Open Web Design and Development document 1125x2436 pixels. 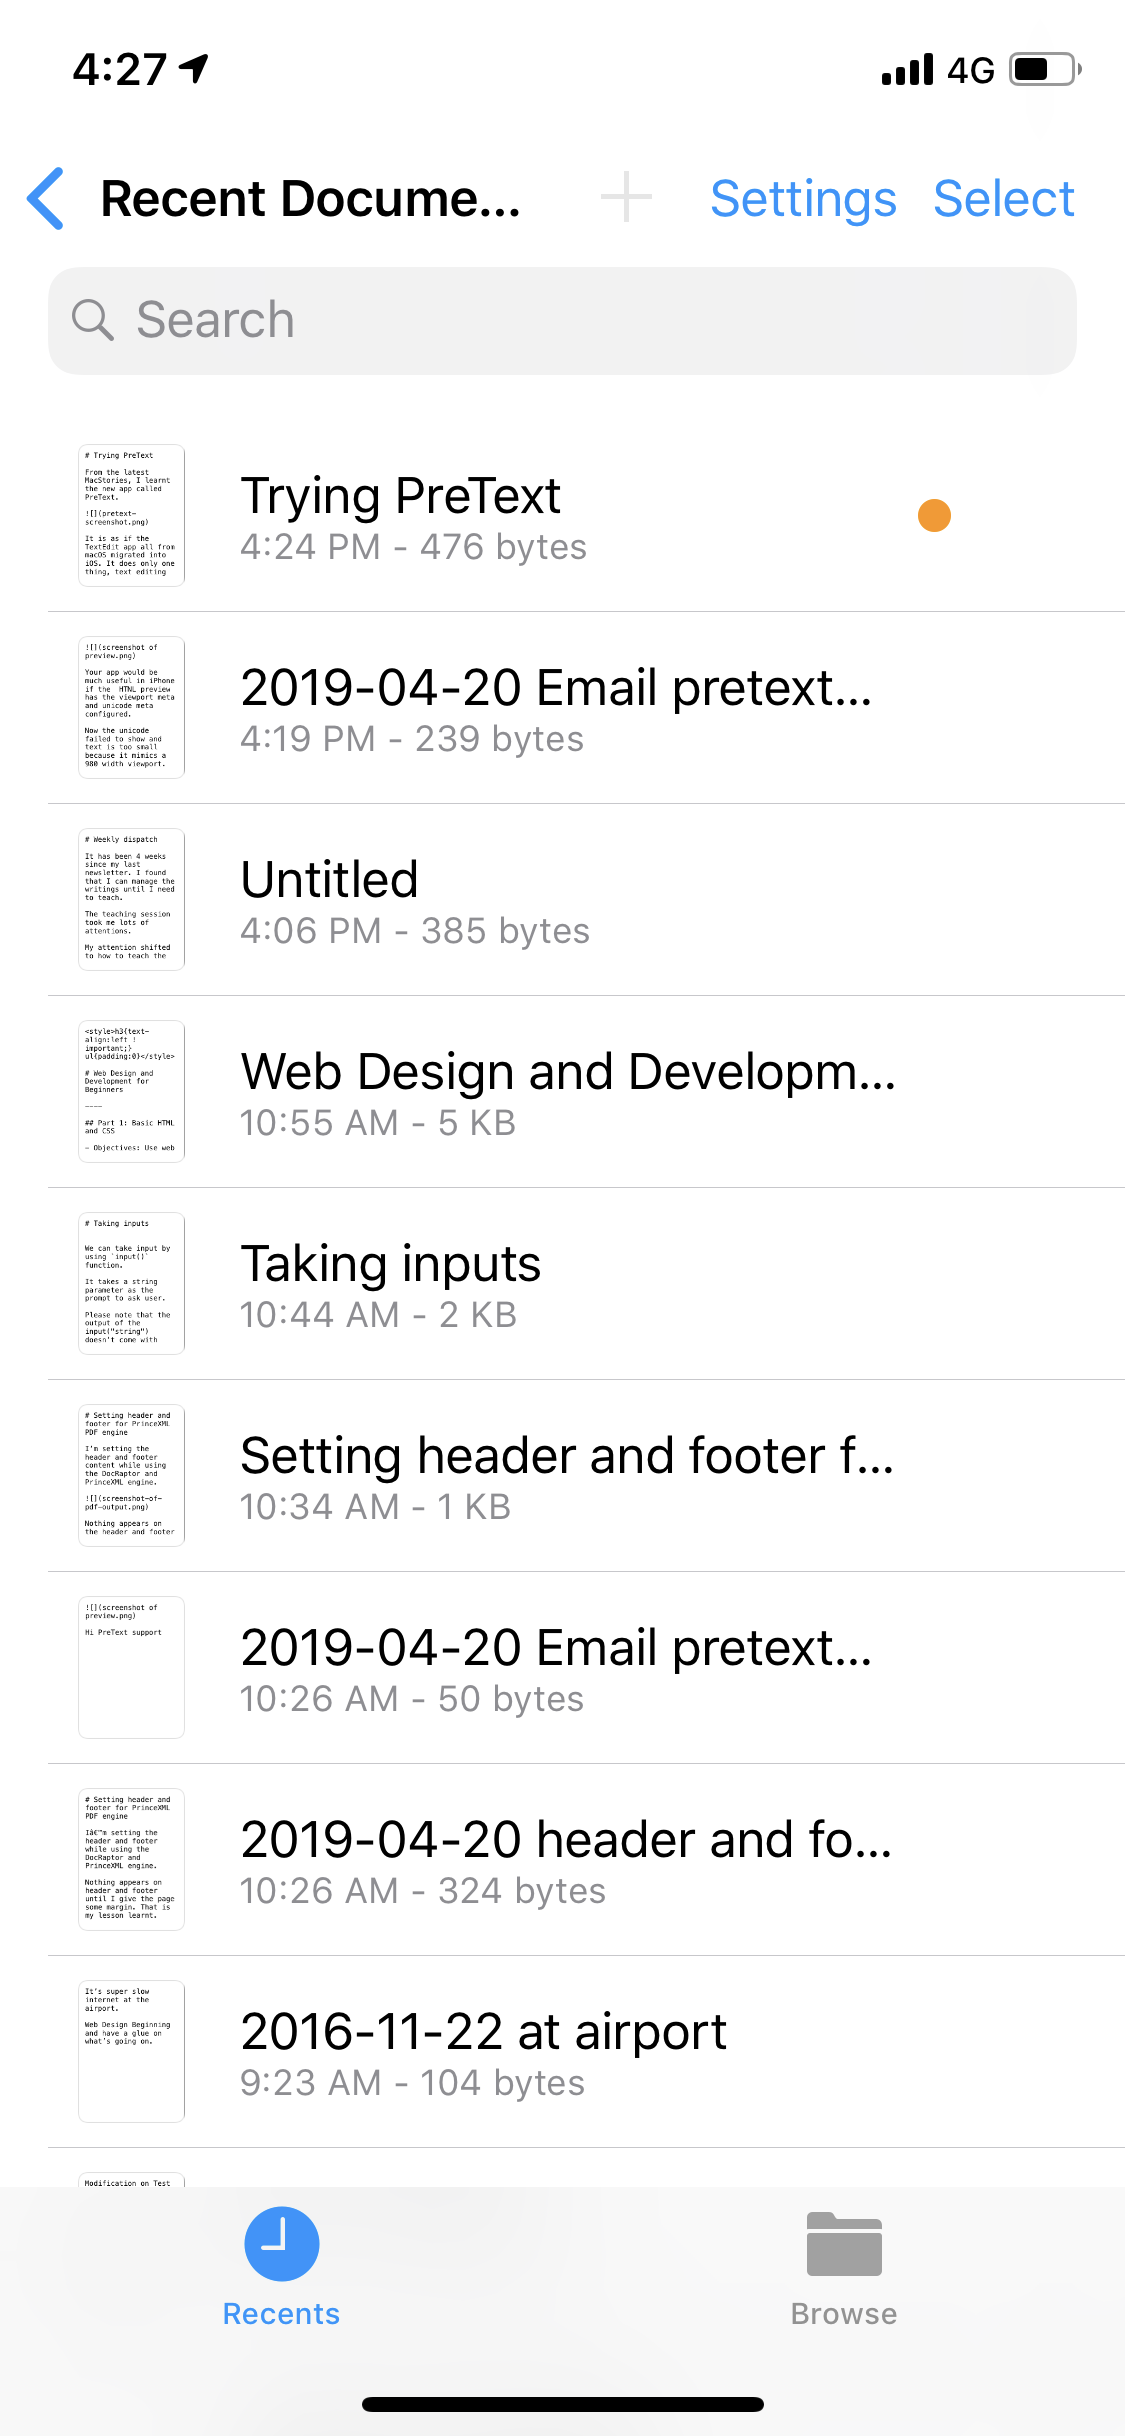[586, 1092]
